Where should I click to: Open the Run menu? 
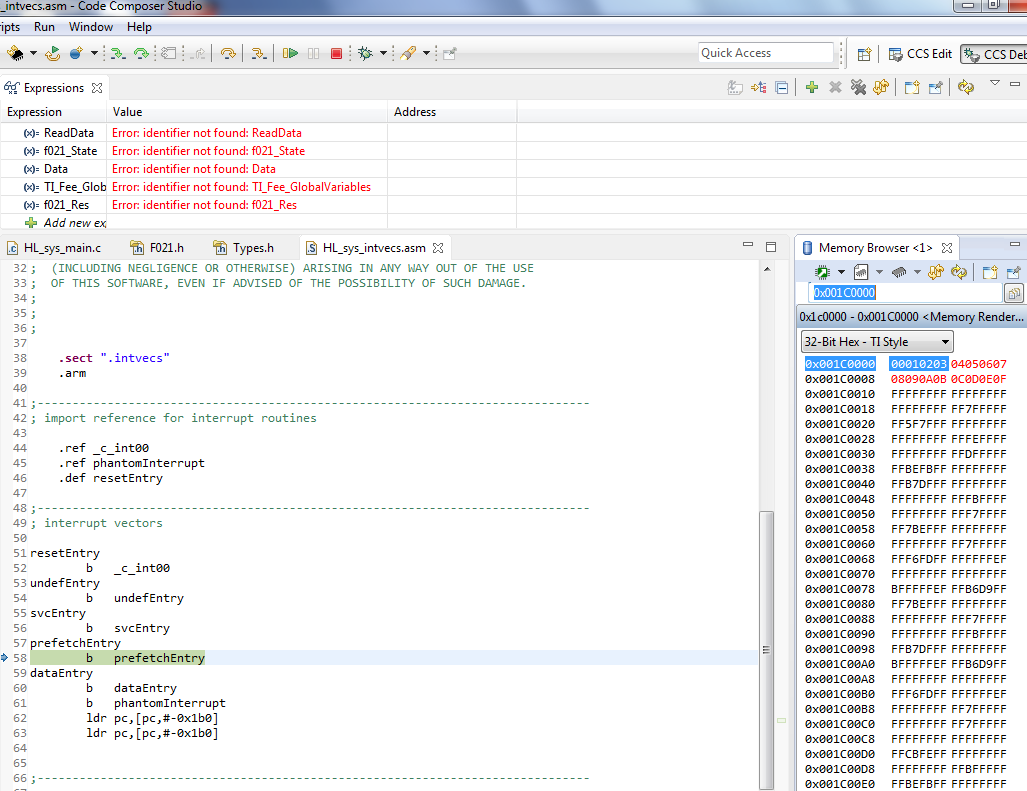[x=45, y=27]
